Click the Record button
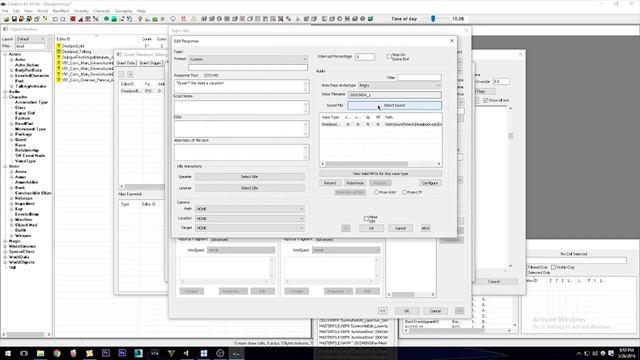The image size is (640, 360). (x=330, y=183)
